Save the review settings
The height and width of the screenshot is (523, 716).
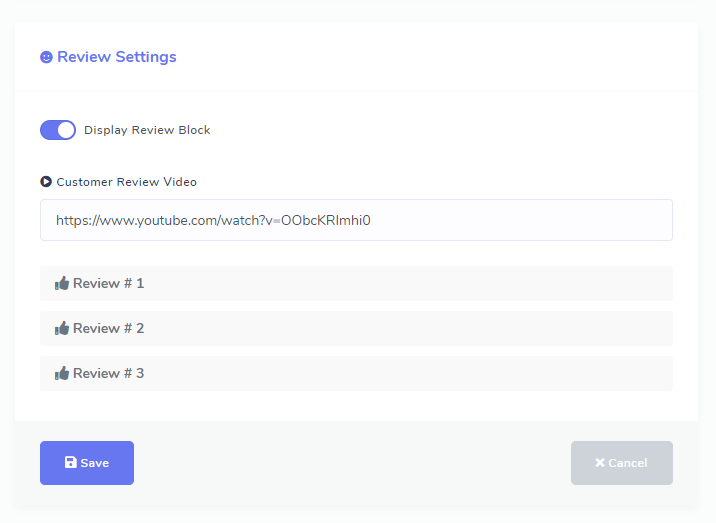coord(87,463)
